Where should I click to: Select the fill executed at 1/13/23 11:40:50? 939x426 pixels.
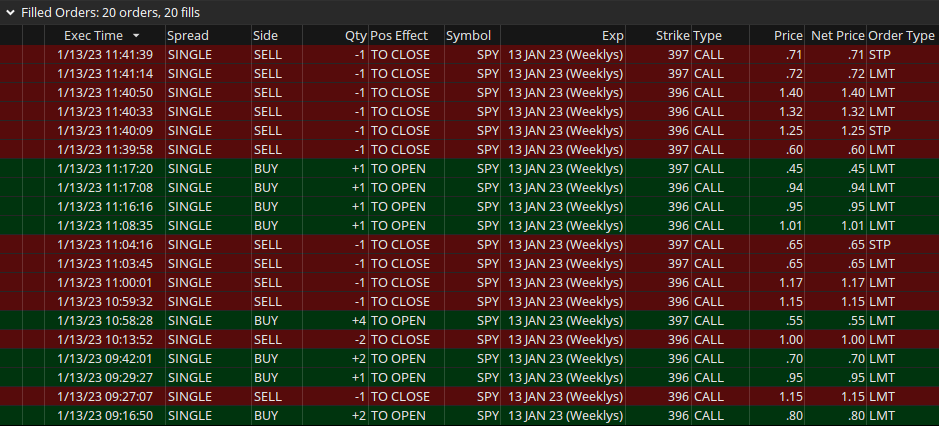click(470, 93)
